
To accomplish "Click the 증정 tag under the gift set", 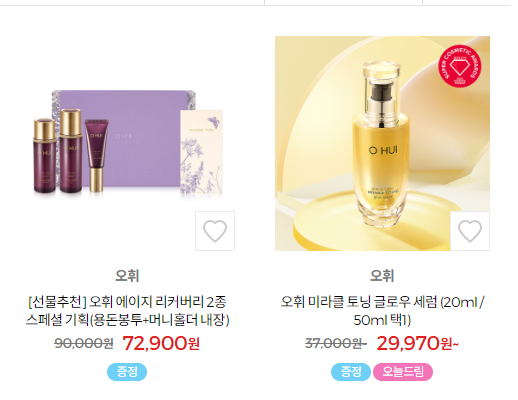I will (x=127, y=372).
